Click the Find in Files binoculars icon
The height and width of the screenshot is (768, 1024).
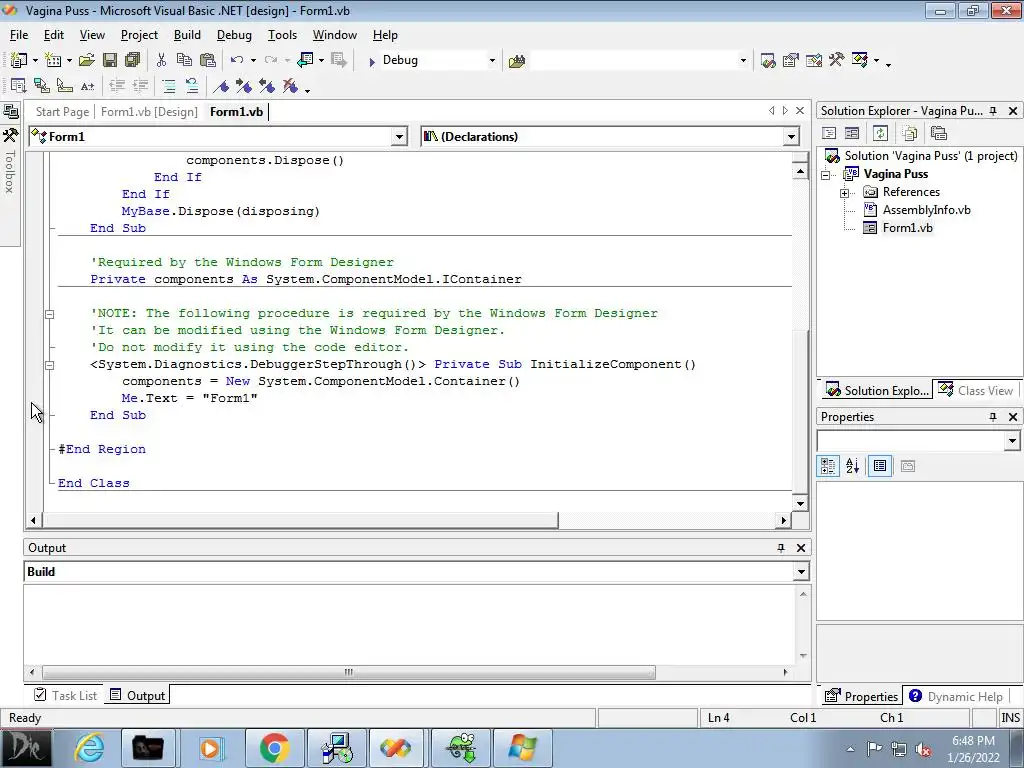517,61
